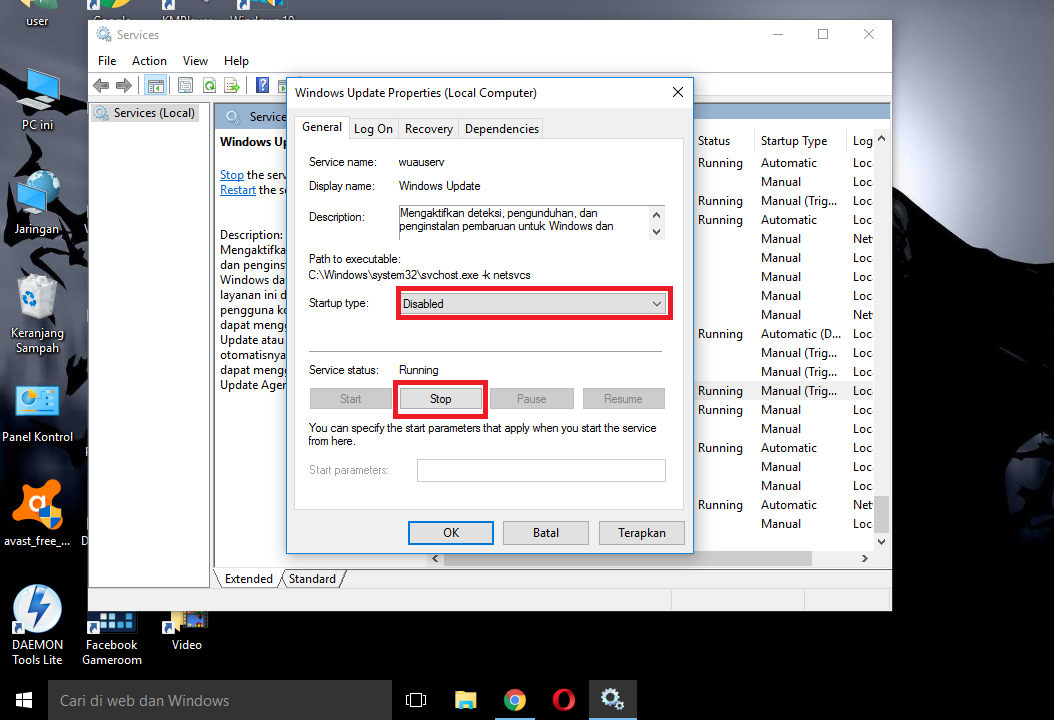Click the Forward navigation arrow in Services
This screenshot has width=1054, height=720.
124,85
